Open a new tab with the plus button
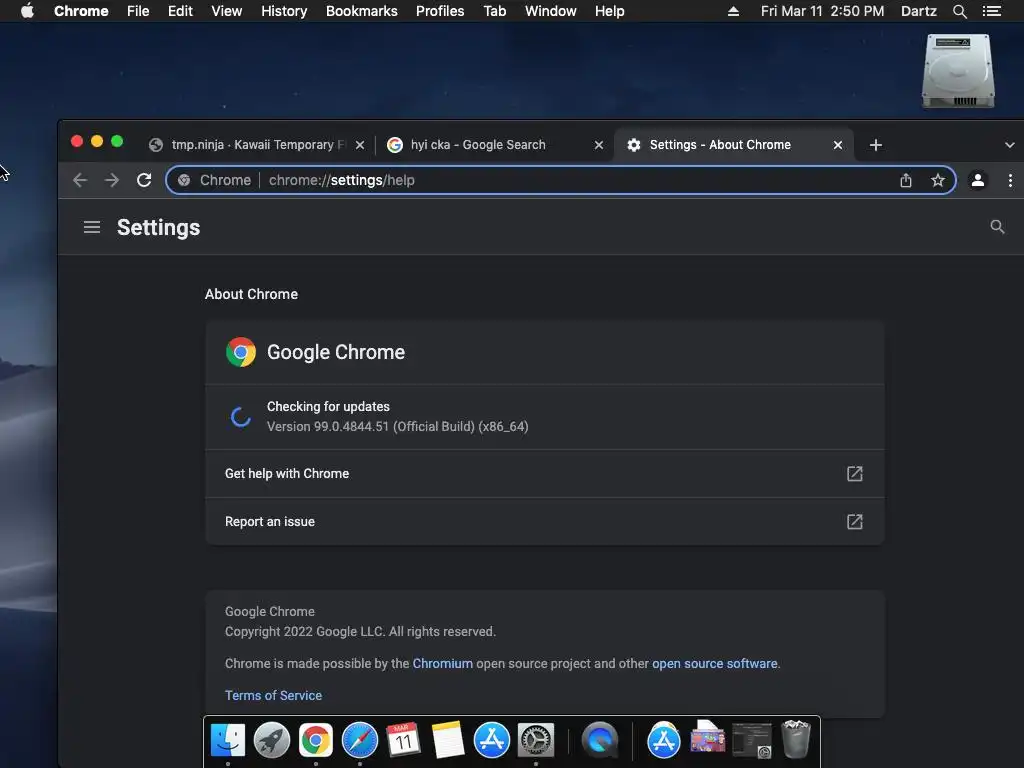The height and width of the screenshot is (768, 1024). click(876, 145)
